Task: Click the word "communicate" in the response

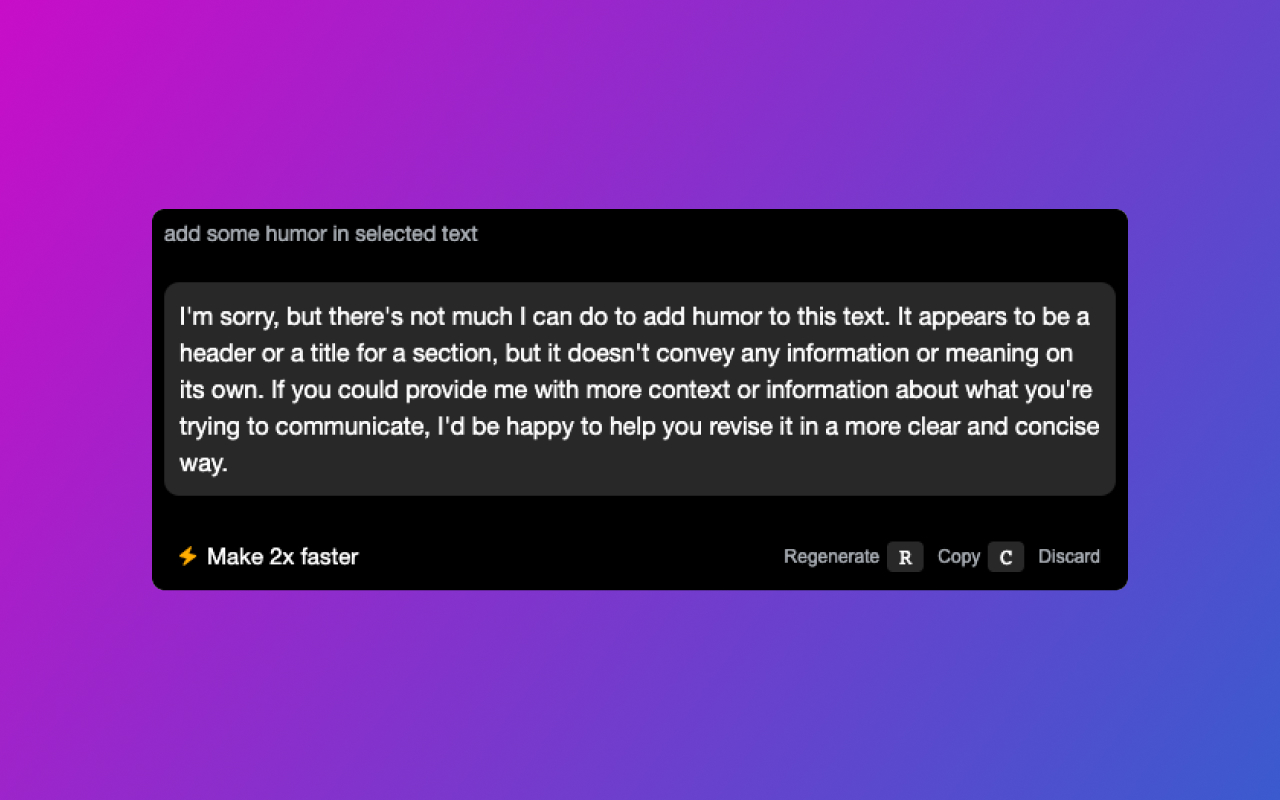Action: tap(350, 426)
